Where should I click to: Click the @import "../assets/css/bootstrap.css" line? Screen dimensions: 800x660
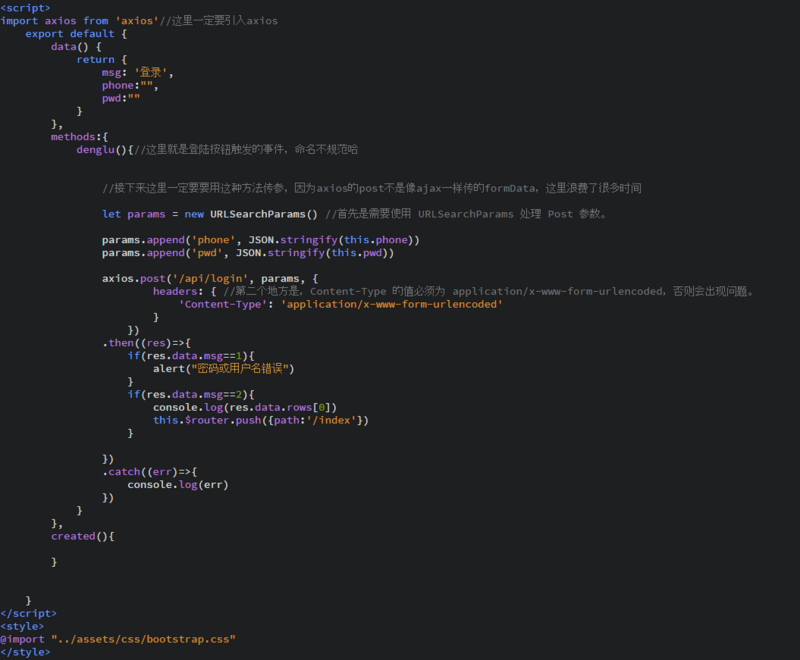click(118, 639)
